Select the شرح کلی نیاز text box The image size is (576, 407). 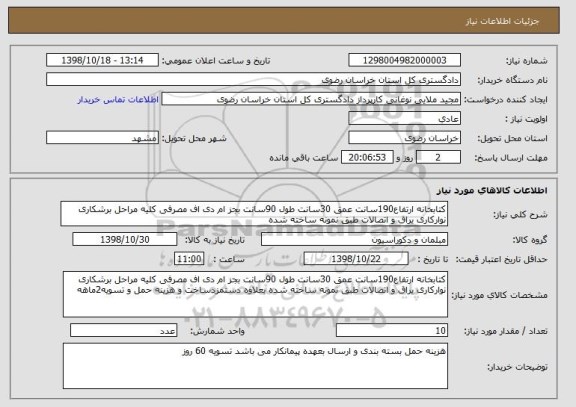[254, 214]
